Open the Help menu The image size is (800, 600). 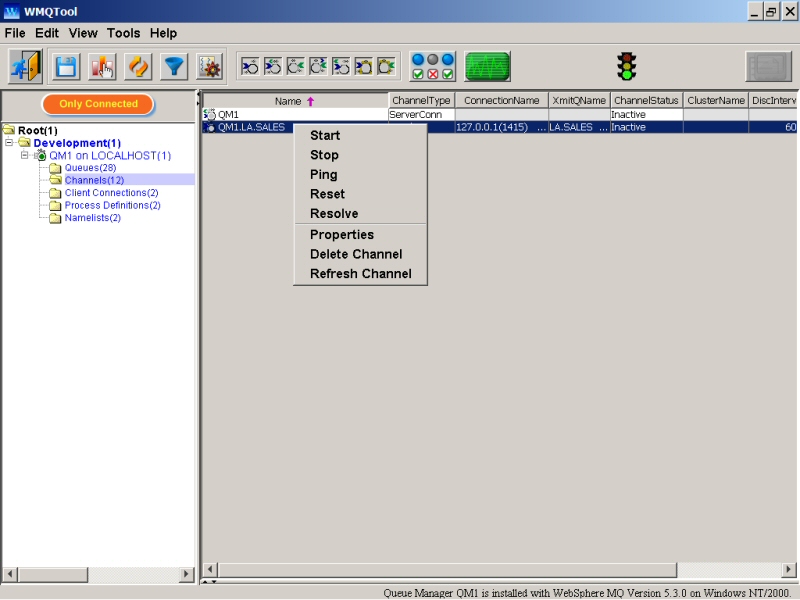[163, 33]
